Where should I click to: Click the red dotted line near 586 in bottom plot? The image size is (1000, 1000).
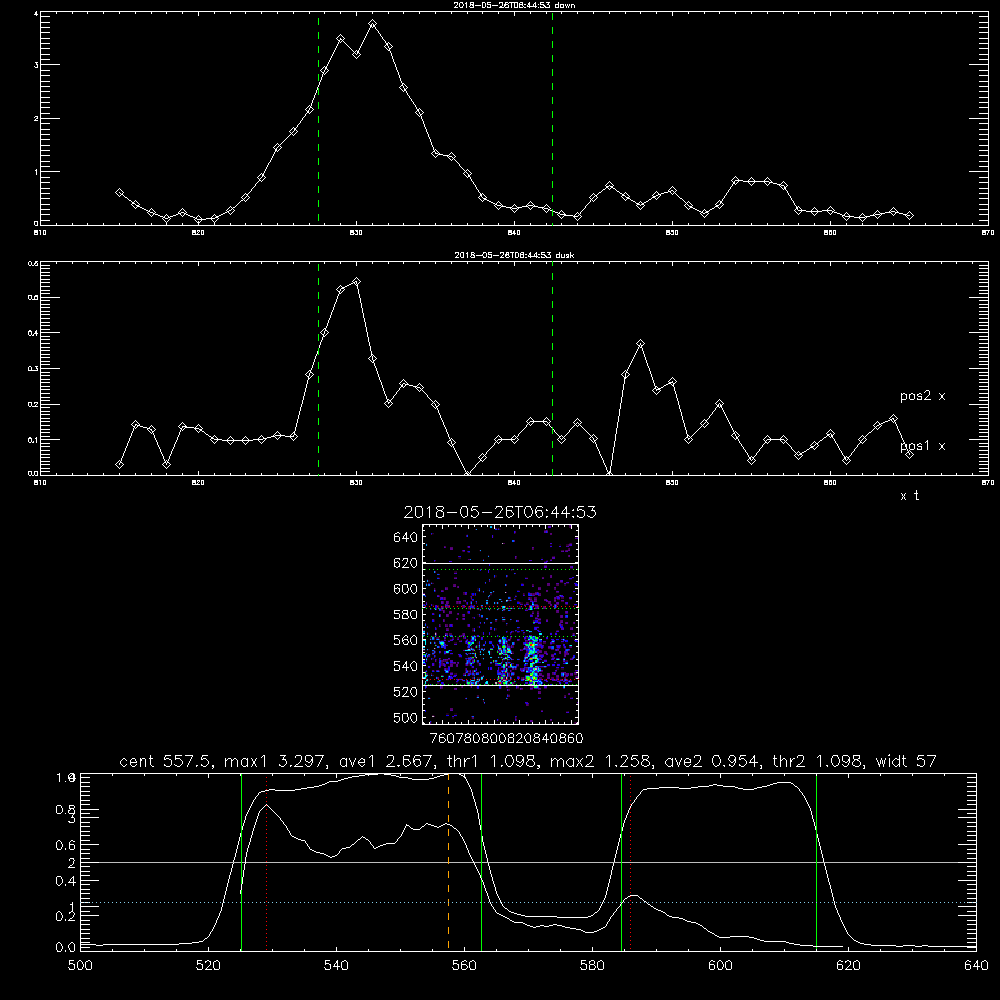click(630, 862)
